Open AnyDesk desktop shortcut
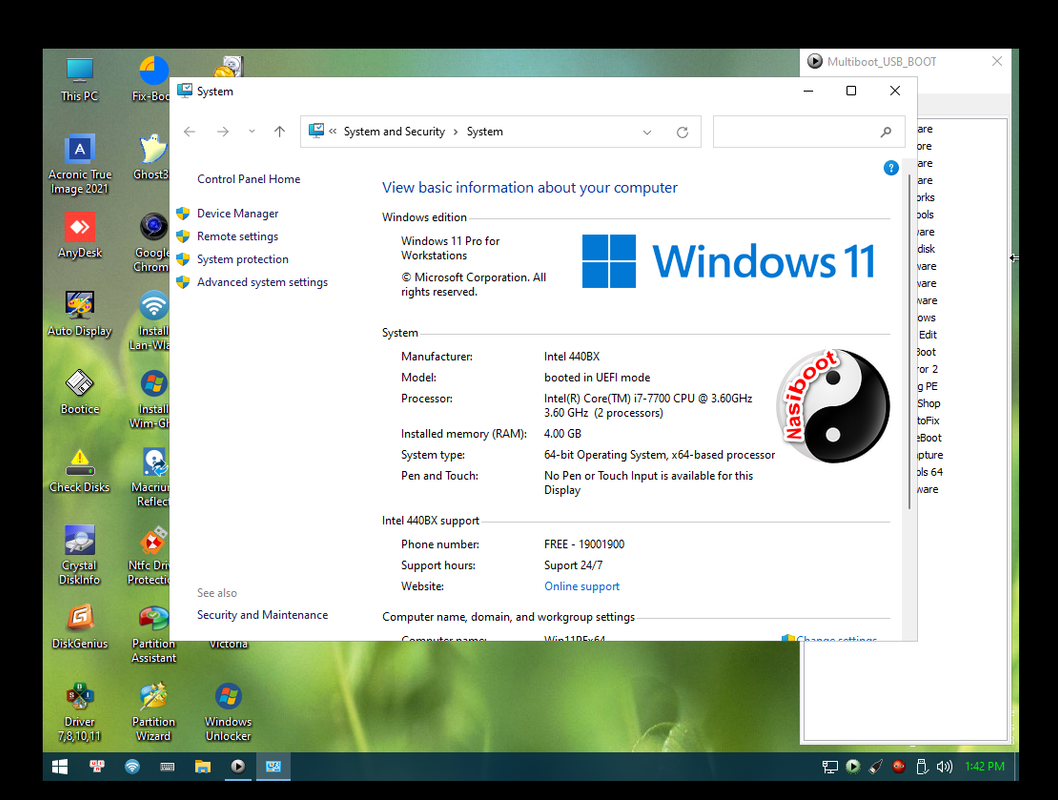 pyautogui.click(x=80, y=235)
